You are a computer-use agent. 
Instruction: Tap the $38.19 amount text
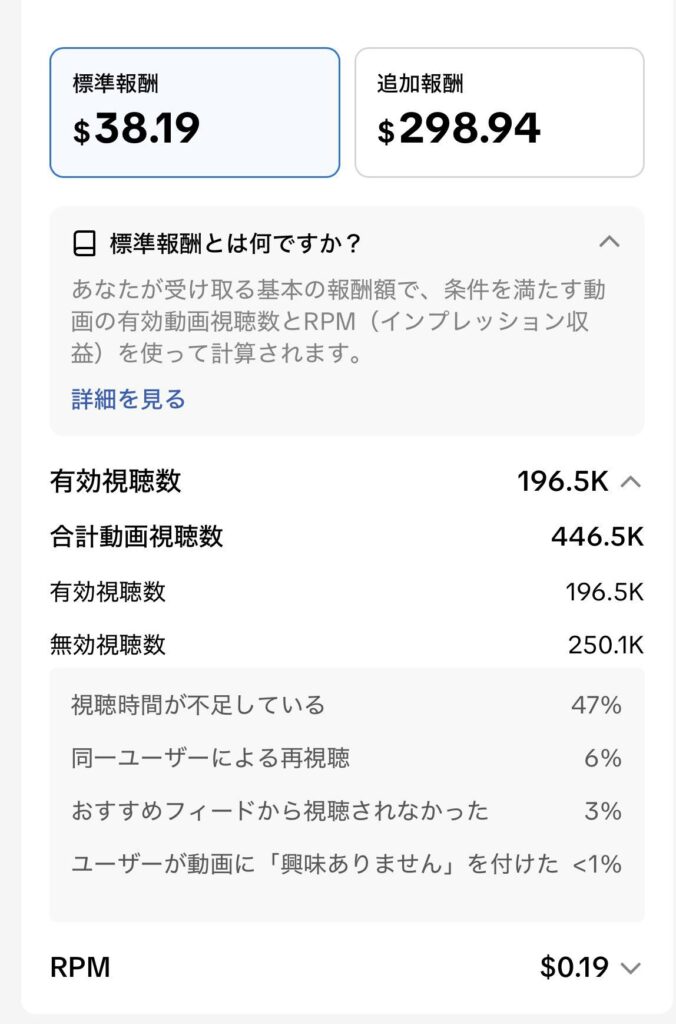coord(136,129)
